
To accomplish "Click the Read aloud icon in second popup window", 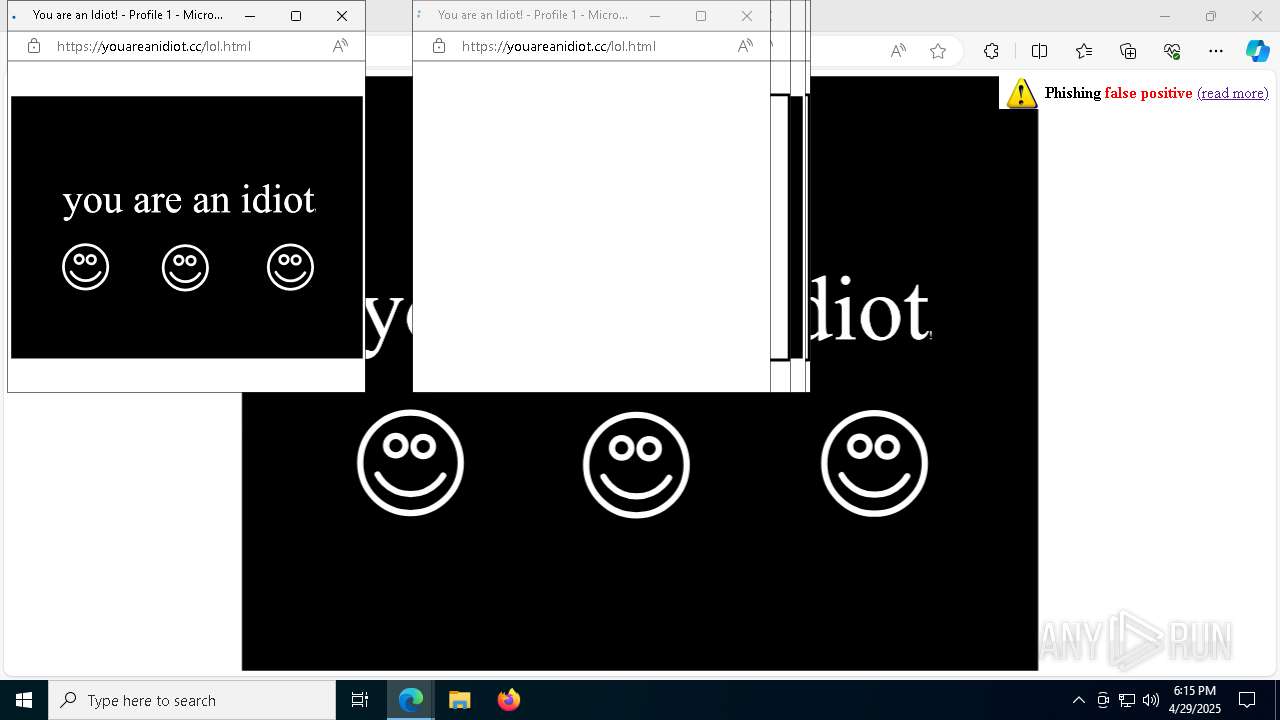I will click(x=745, y=46).
